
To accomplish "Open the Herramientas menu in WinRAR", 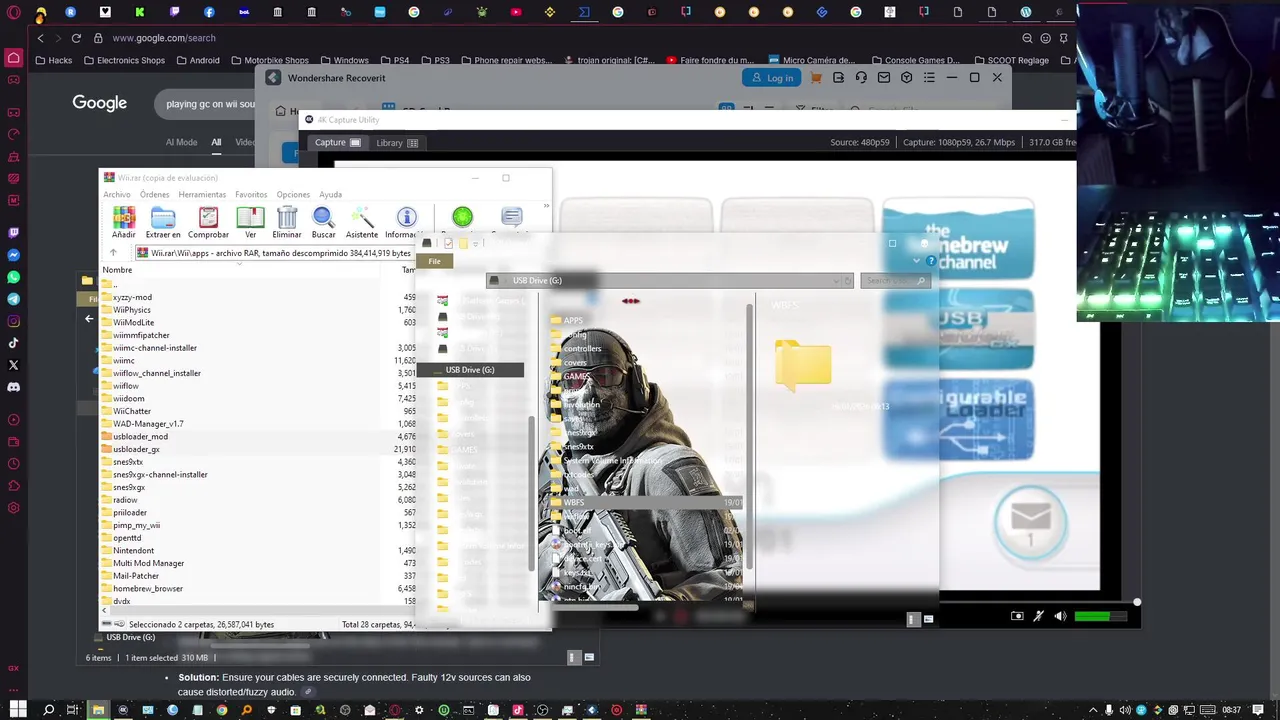I will point(202,194).
